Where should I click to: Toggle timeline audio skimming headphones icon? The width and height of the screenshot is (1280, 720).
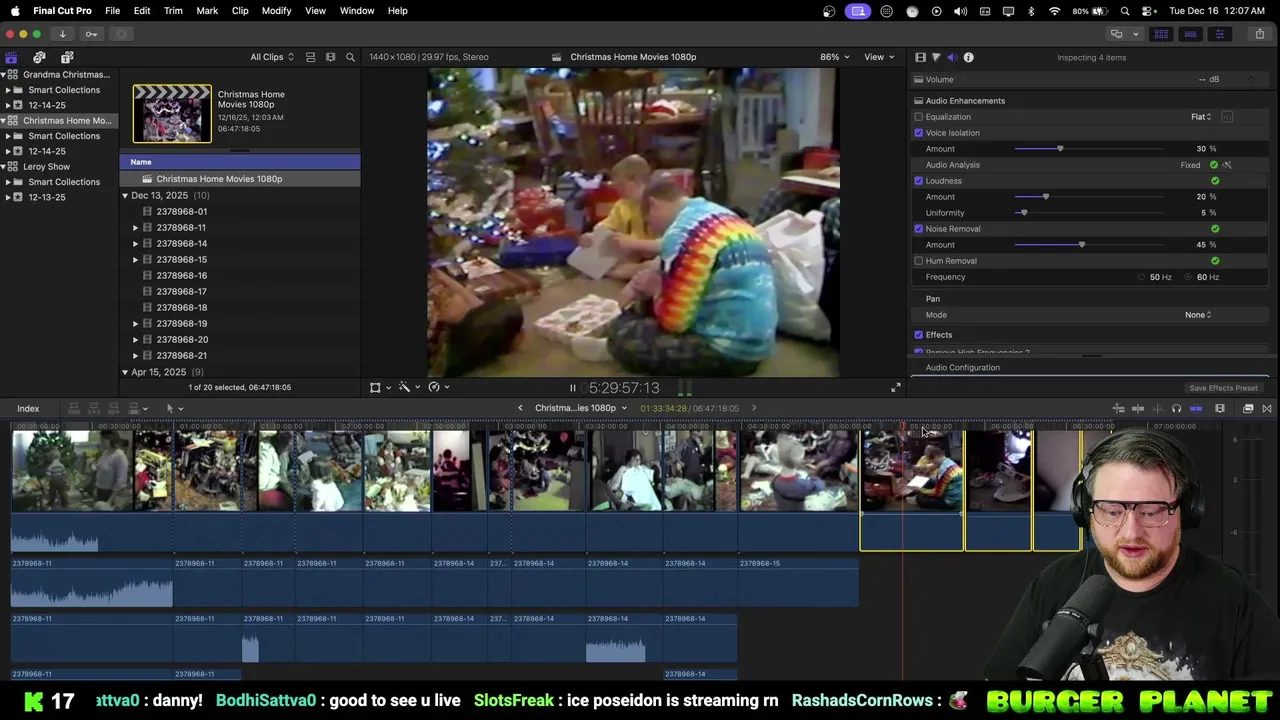click(x=1176, y=408)
